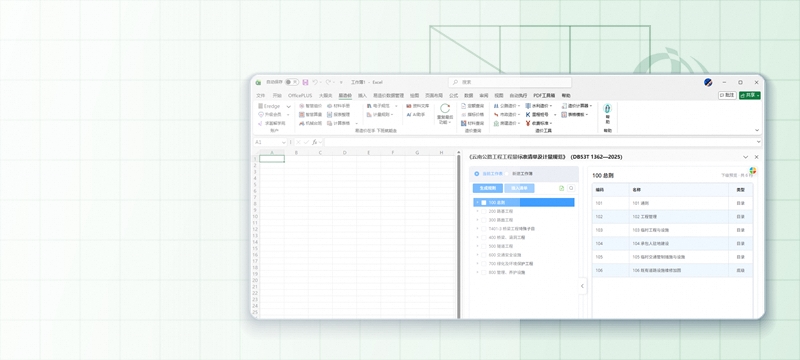The height and width of the screenshot is (360, 800).
Task: Collapse the left tree panel arrow
Action: tap(582, 286)
